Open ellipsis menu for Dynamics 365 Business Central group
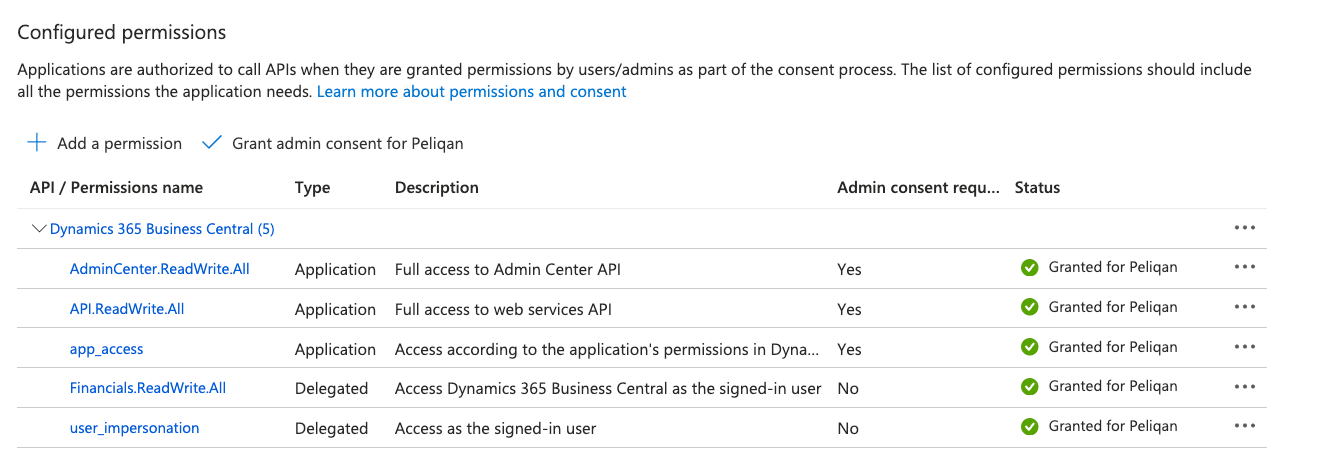The width and height of the screenshot is (1325, 453). (1244, 228)
